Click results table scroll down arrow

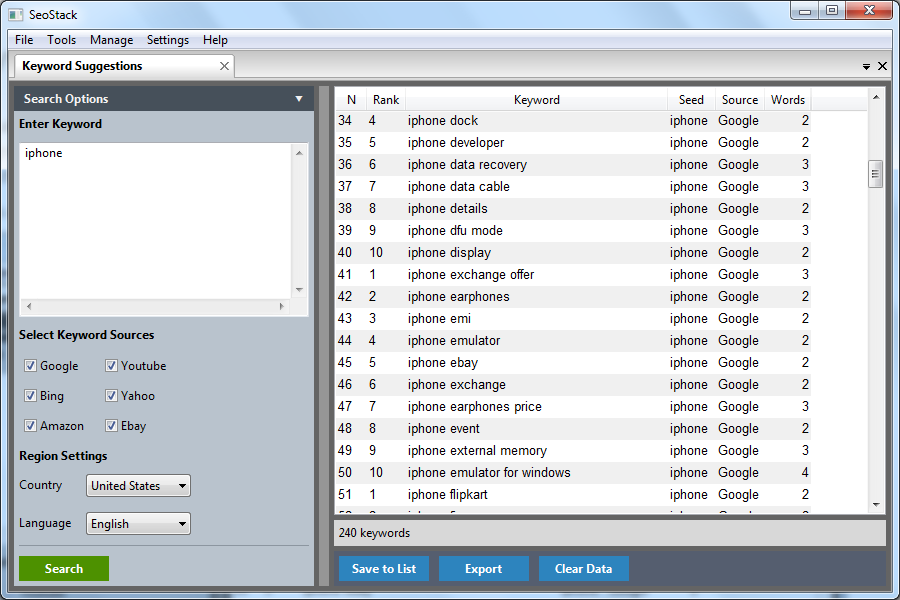[x=876, y=505]
